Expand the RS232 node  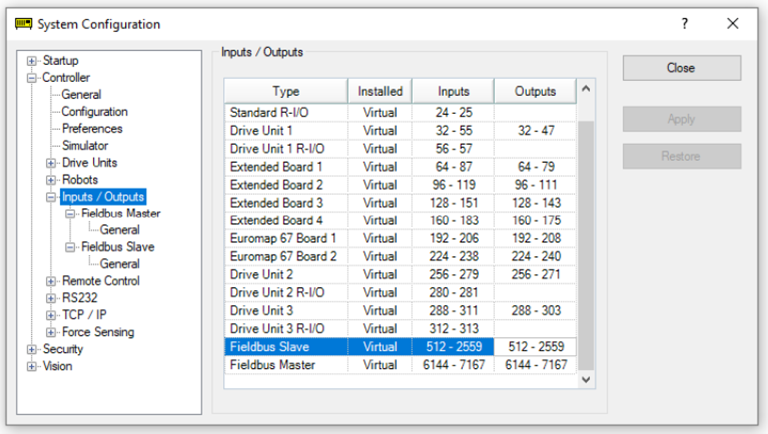coord(51,298)
